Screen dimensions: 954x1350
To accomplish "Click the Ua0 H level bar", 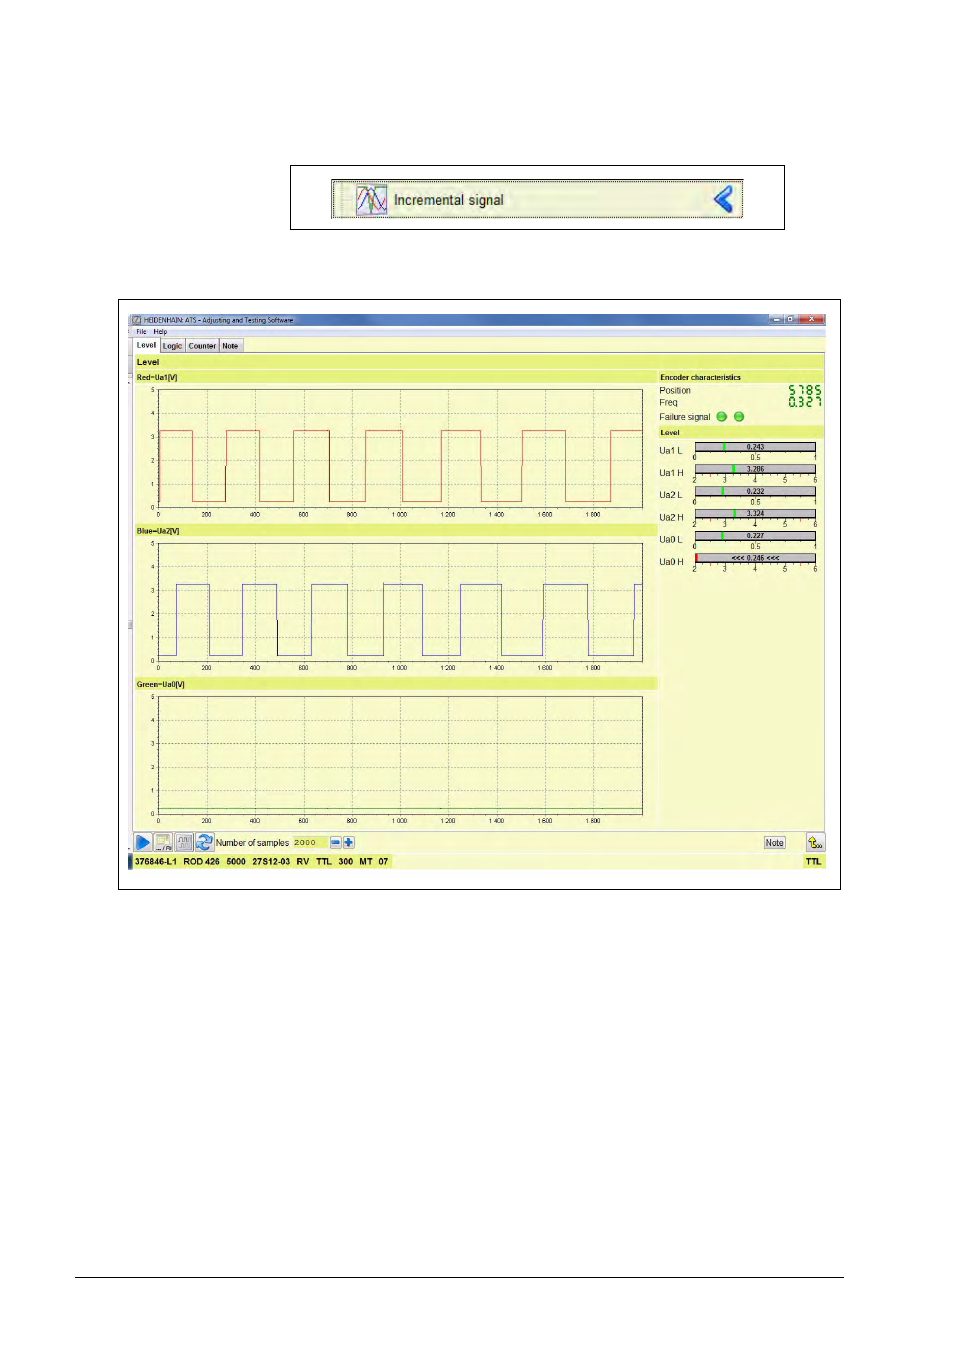I will pyautogui.click(x=755, y=558).
